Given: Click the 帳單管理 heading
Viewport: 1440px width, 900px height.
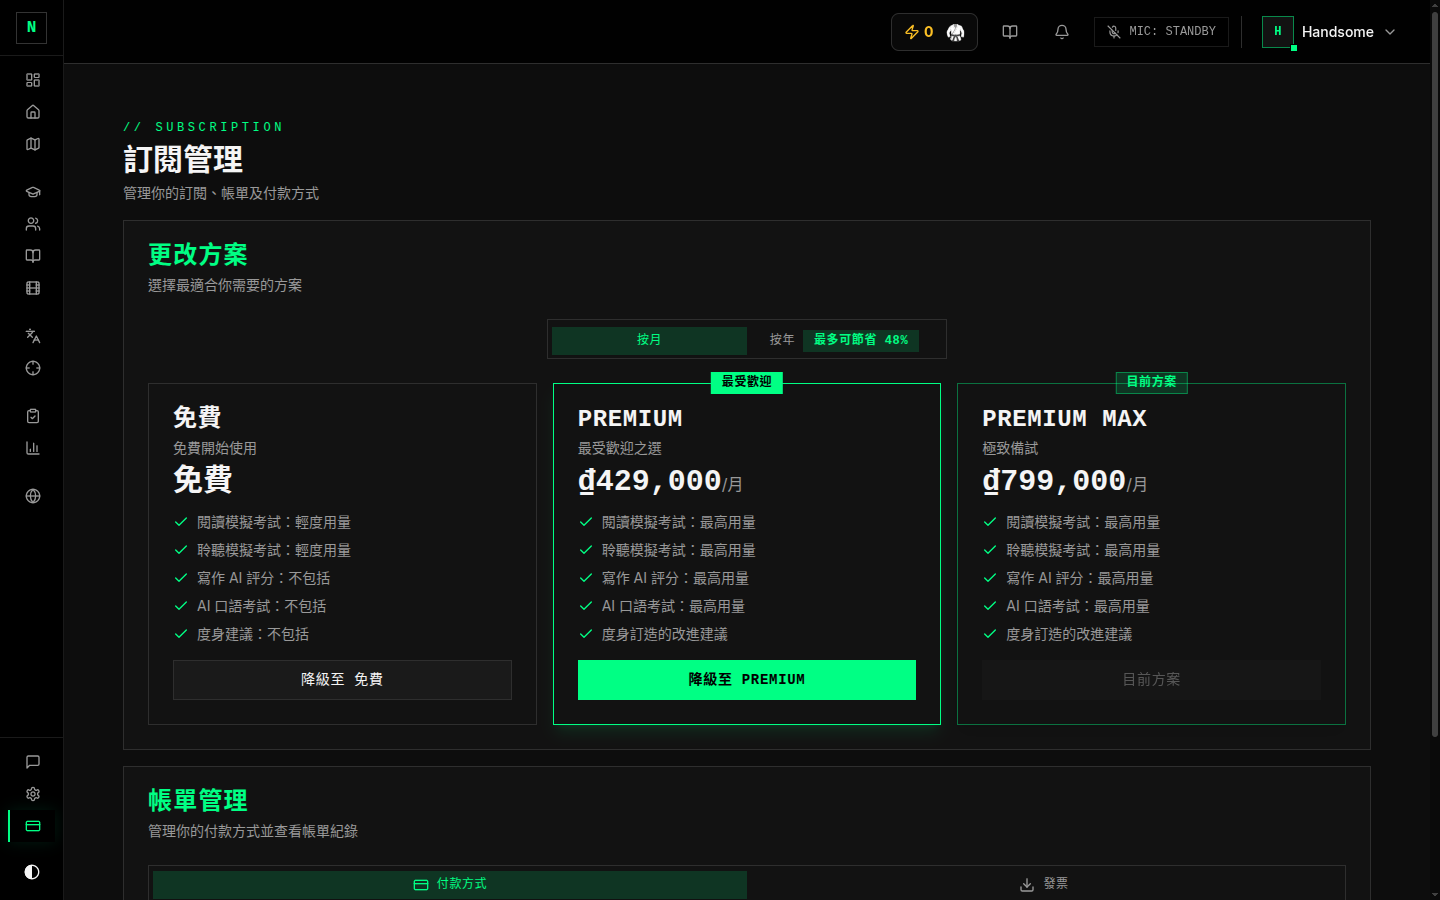Looking at the screenshot, I should tap(198, 801).
